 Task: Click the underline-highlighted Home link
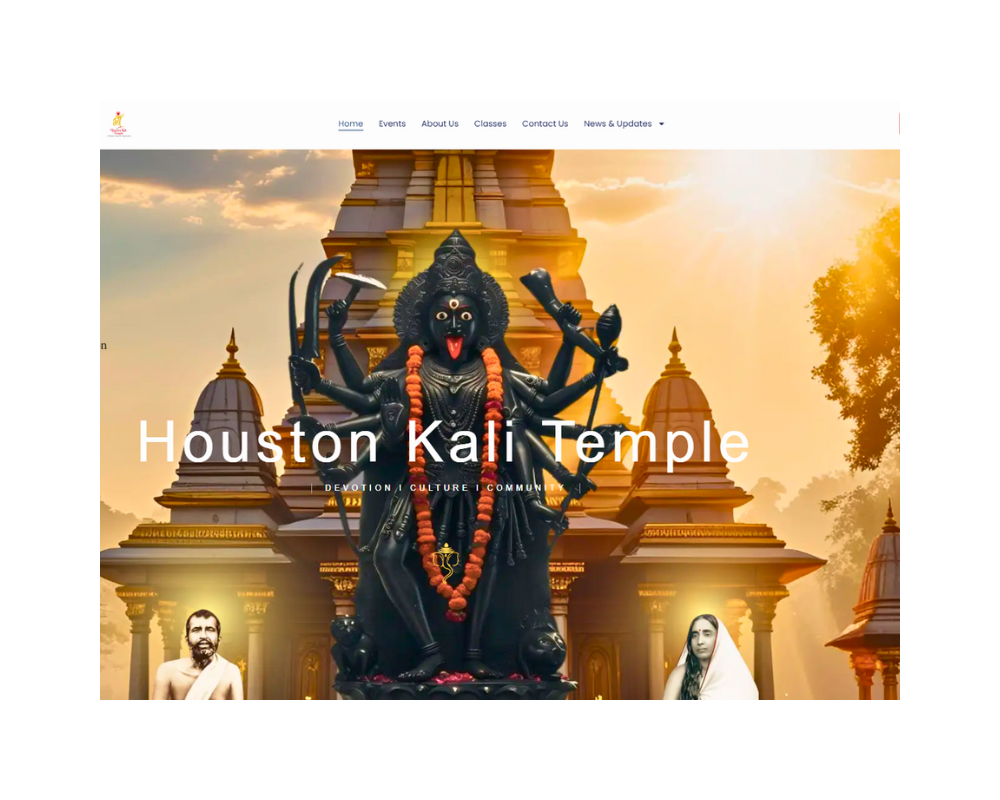click(x=350, y=123)
